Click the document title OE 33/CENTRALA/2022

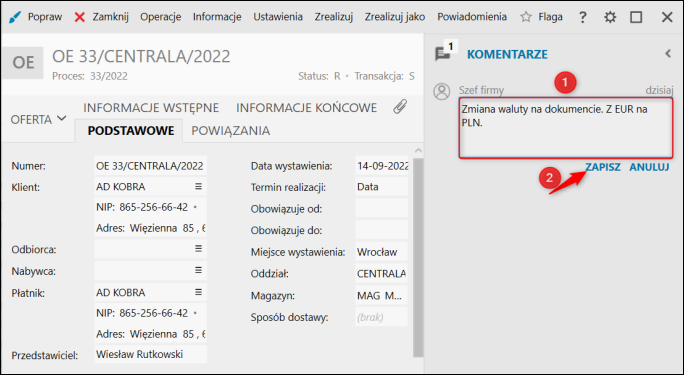coord(141,57)
